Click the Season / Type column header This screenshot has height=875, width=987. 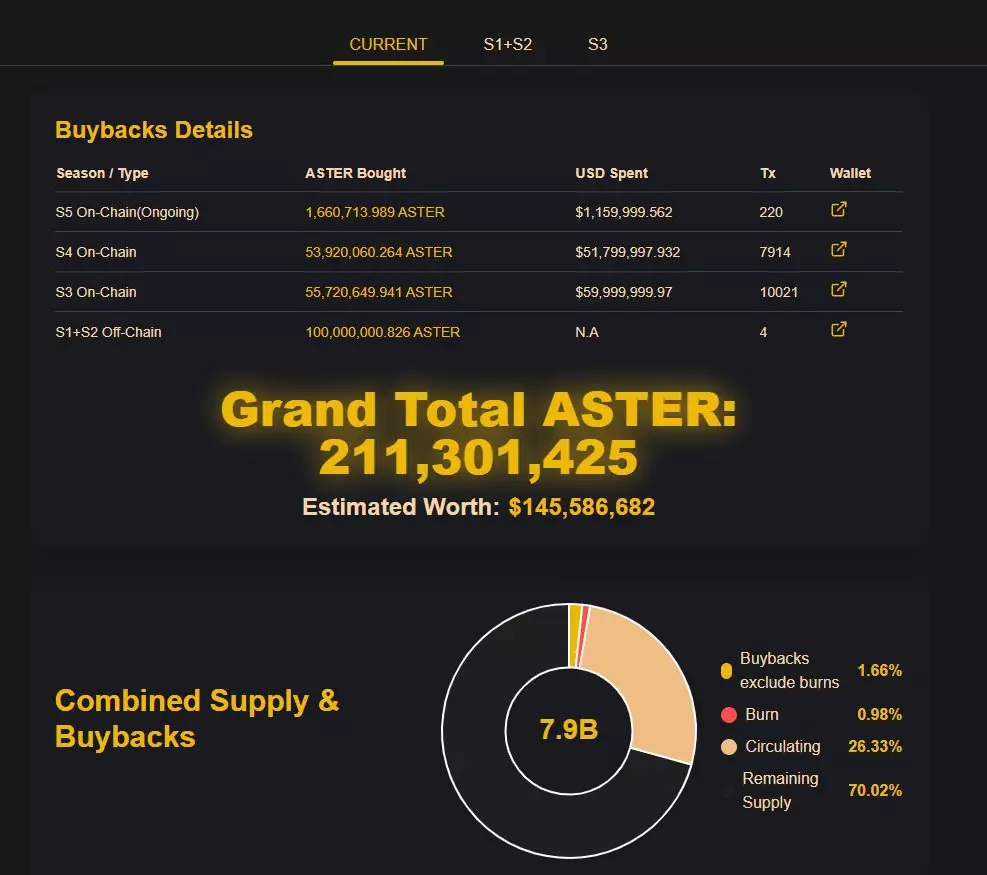click(102, 173)
